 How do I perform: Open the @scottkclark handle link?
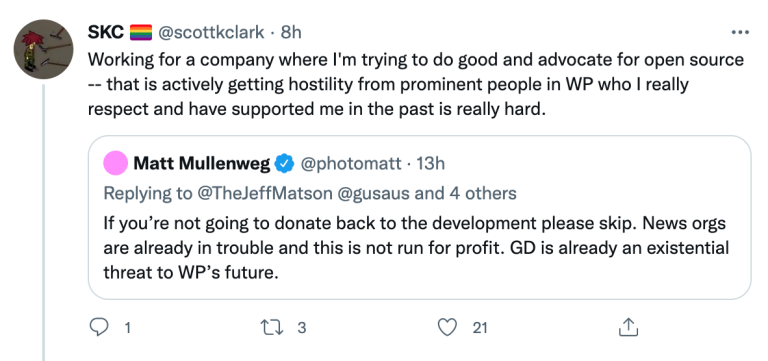coord(211,33)
